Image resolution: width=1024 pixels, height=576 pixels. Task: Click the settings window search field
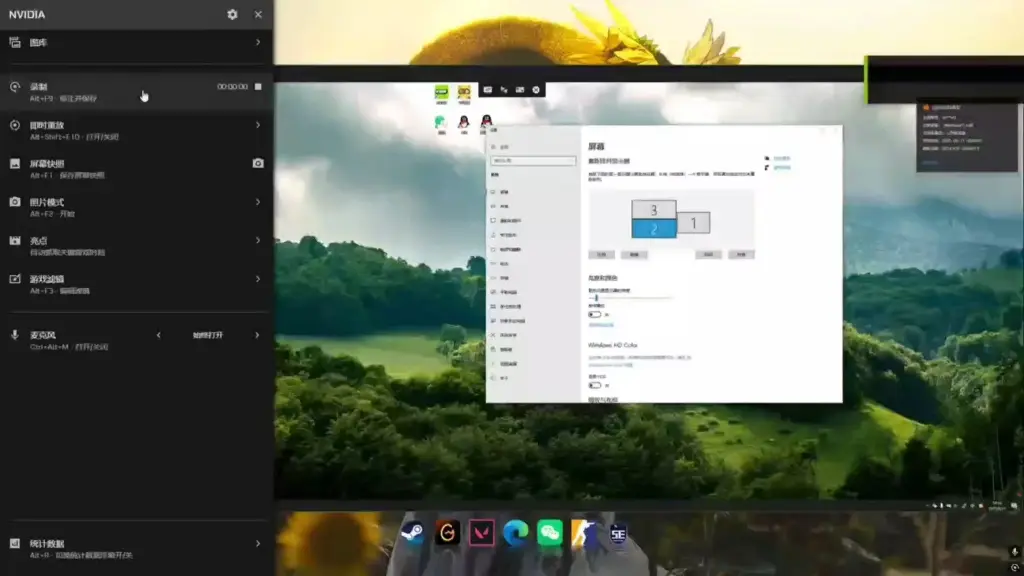(534, 161)
